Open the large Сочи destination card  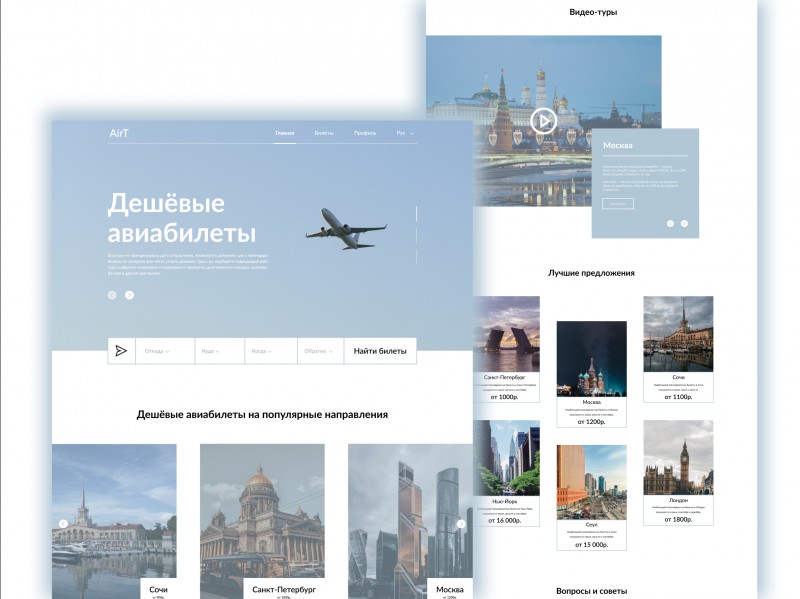click(114, 521)
